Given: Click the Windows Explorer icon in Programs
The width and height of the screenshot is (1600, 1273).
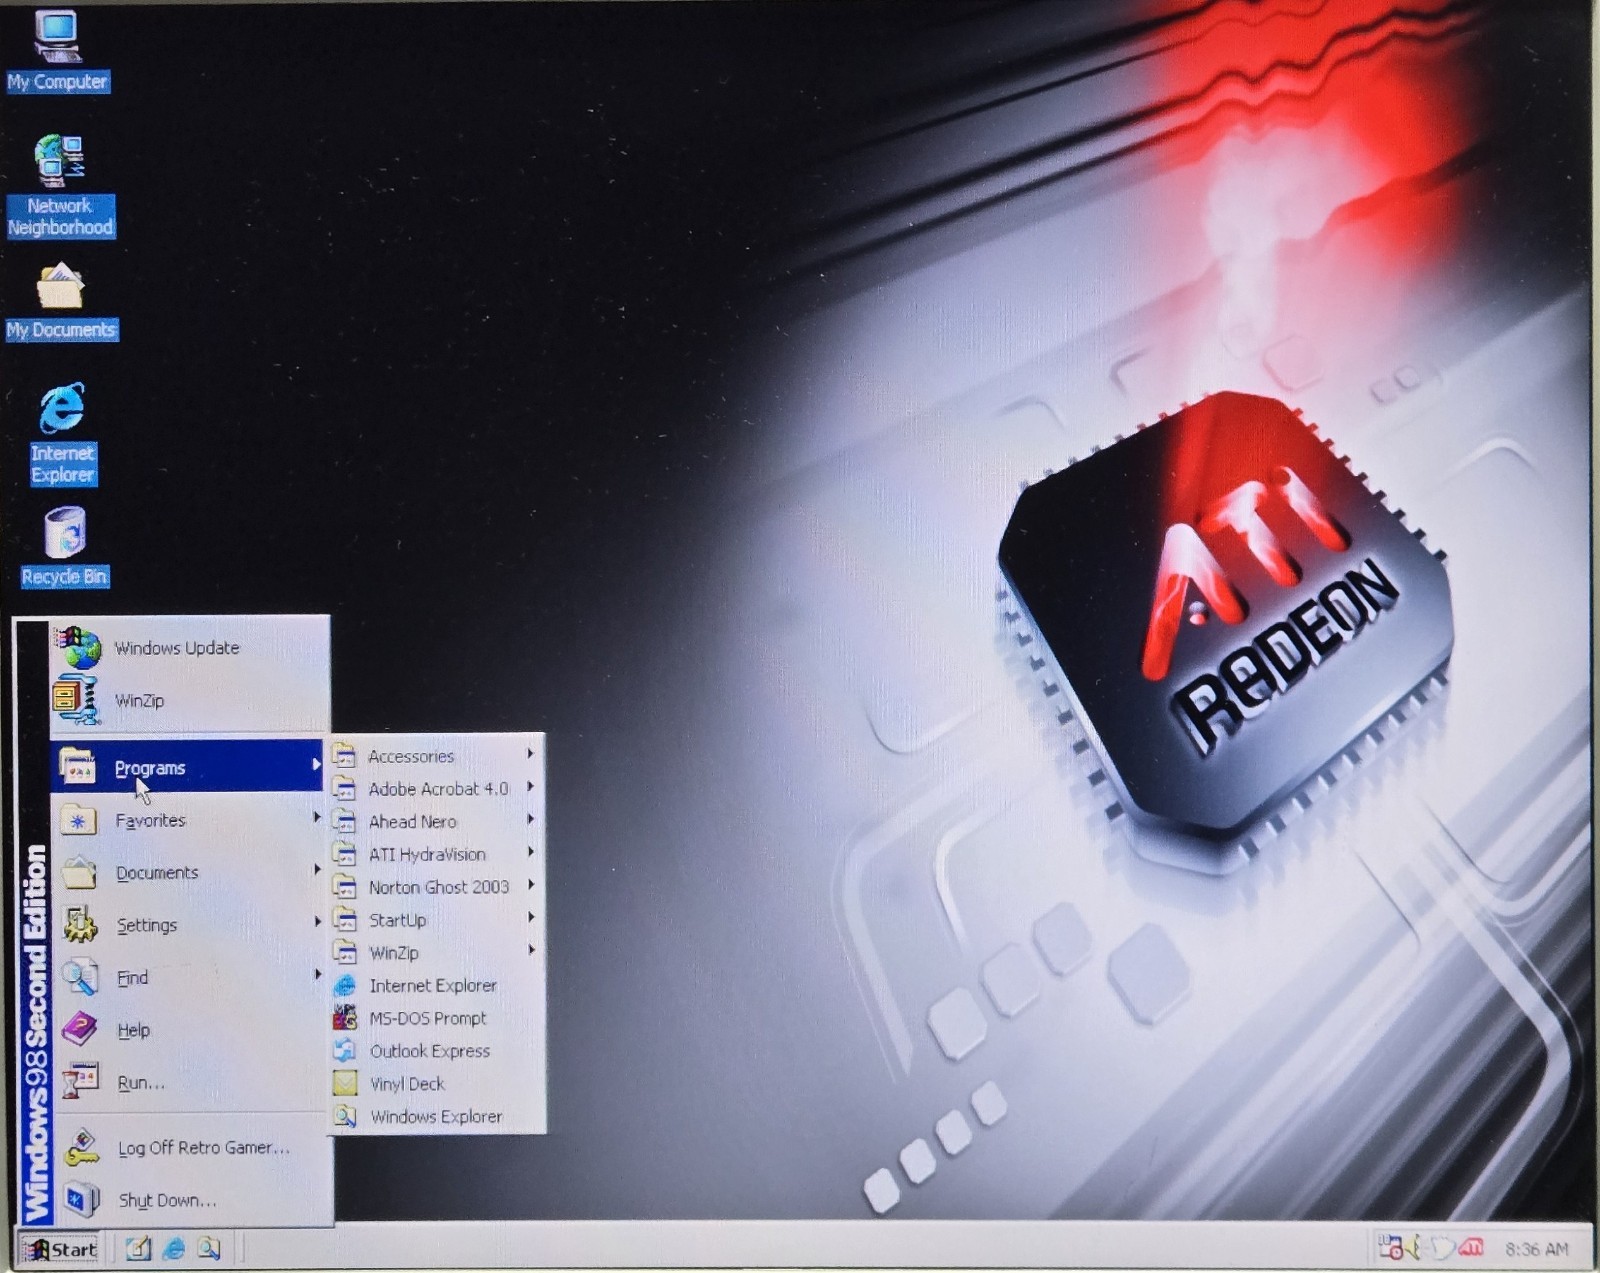Looking at the screenshot, I should [345, 1116].
